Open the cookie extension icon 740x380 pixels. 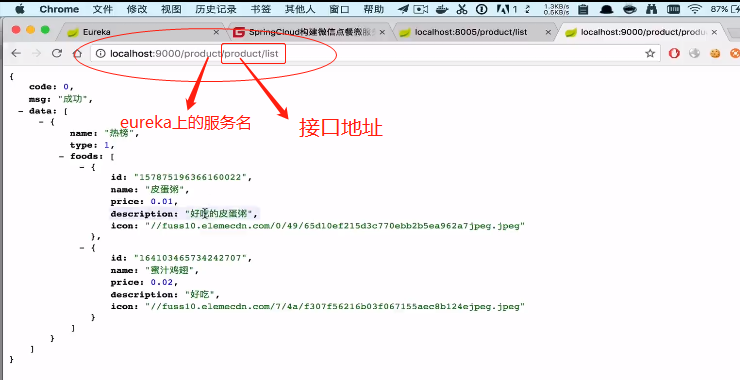coord(715,53)
